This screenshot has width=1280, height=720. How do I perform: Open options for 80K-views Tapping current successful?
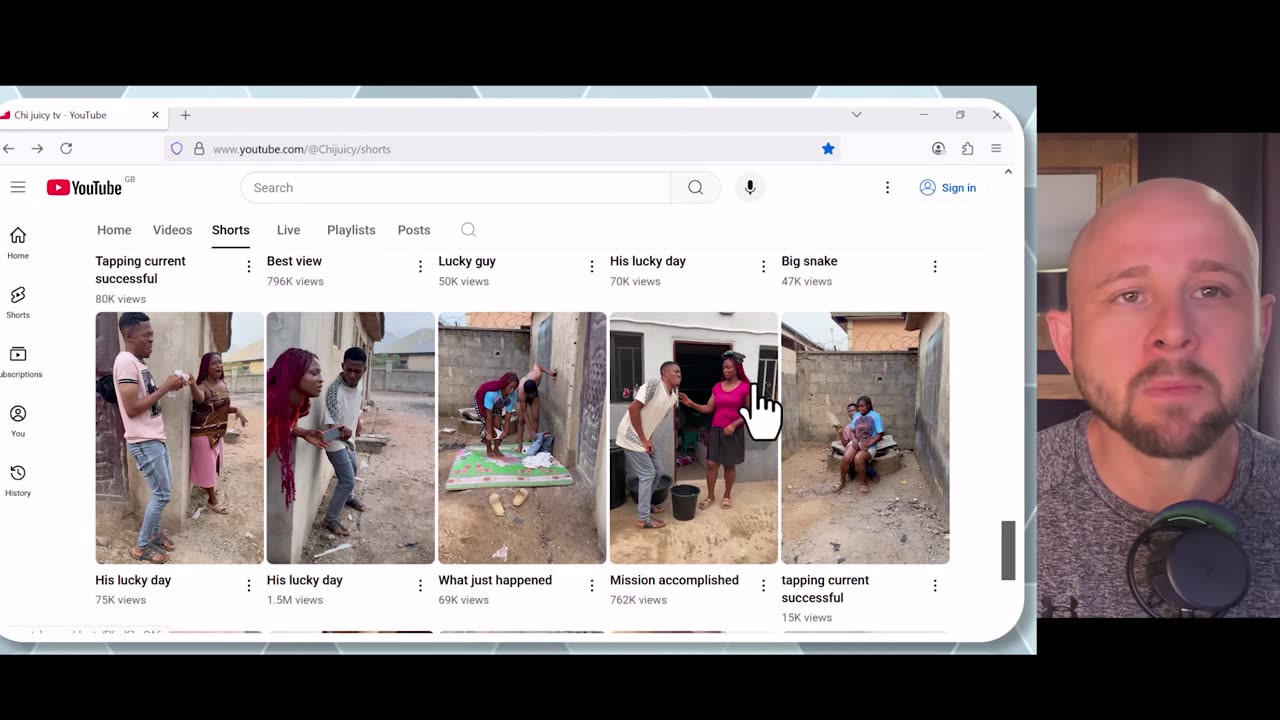[x=249, y=266]
